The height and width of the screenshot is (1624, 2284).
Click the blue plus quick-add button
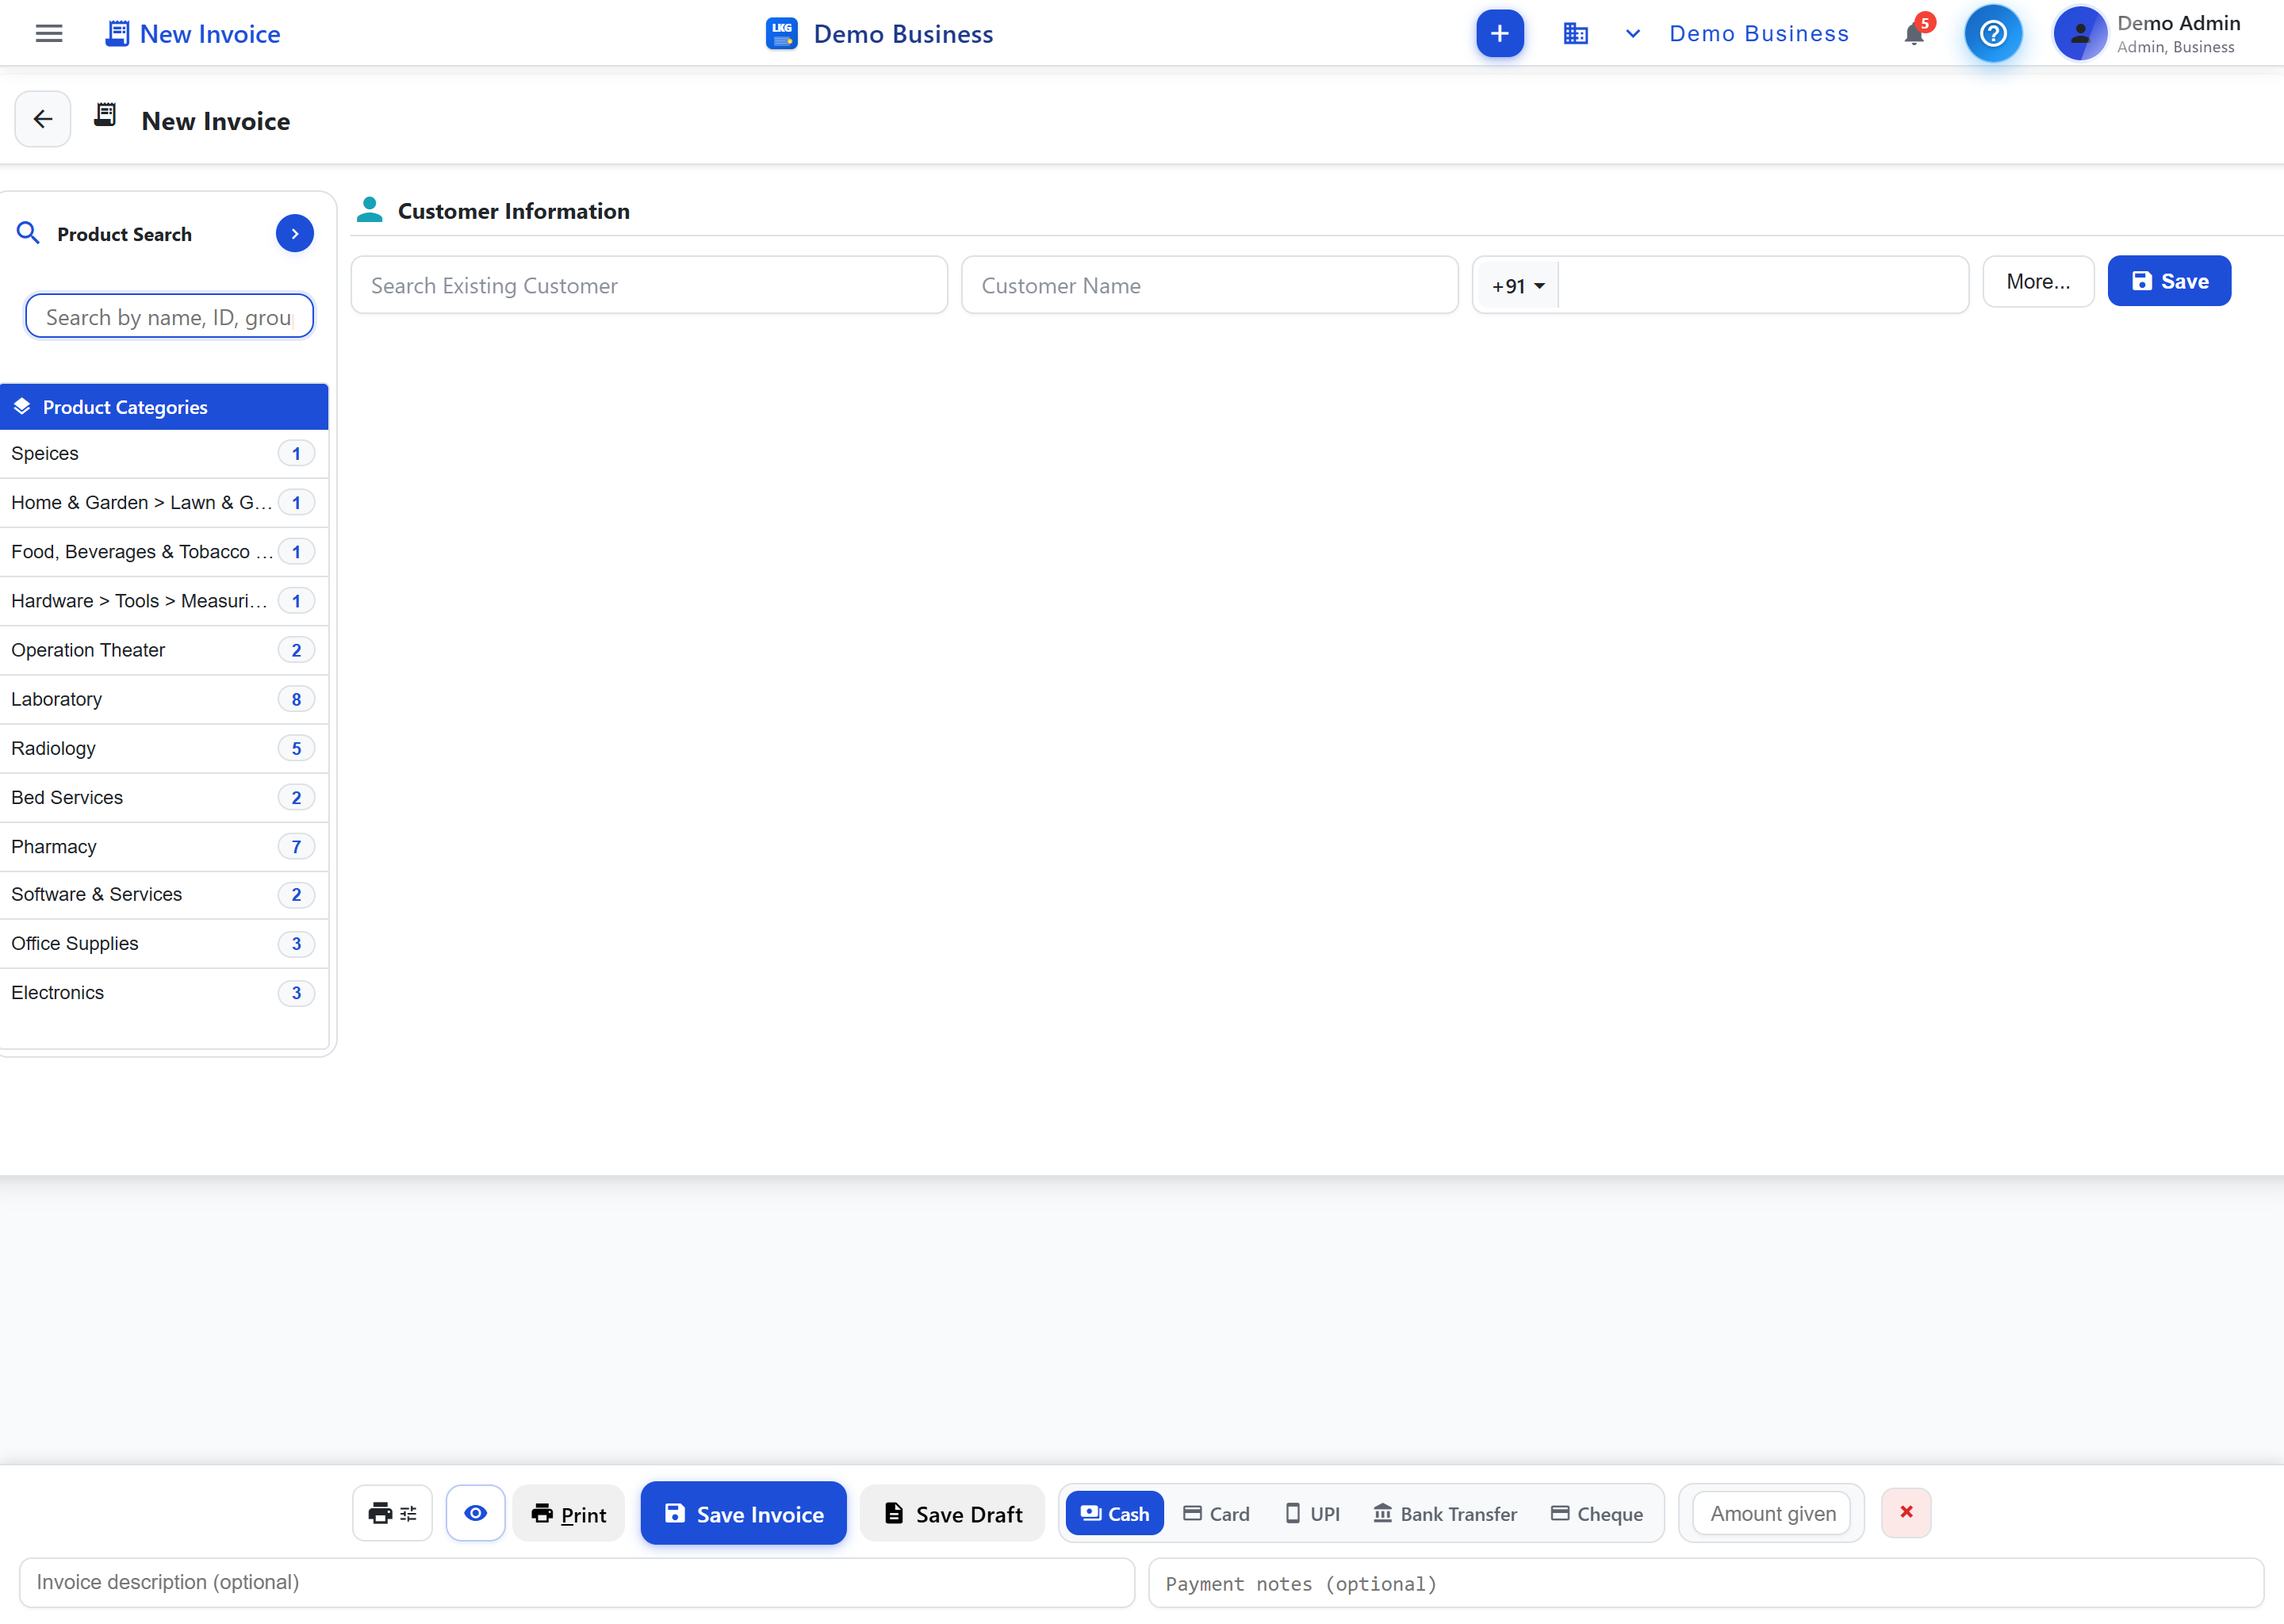click(x=1500, y=34)
